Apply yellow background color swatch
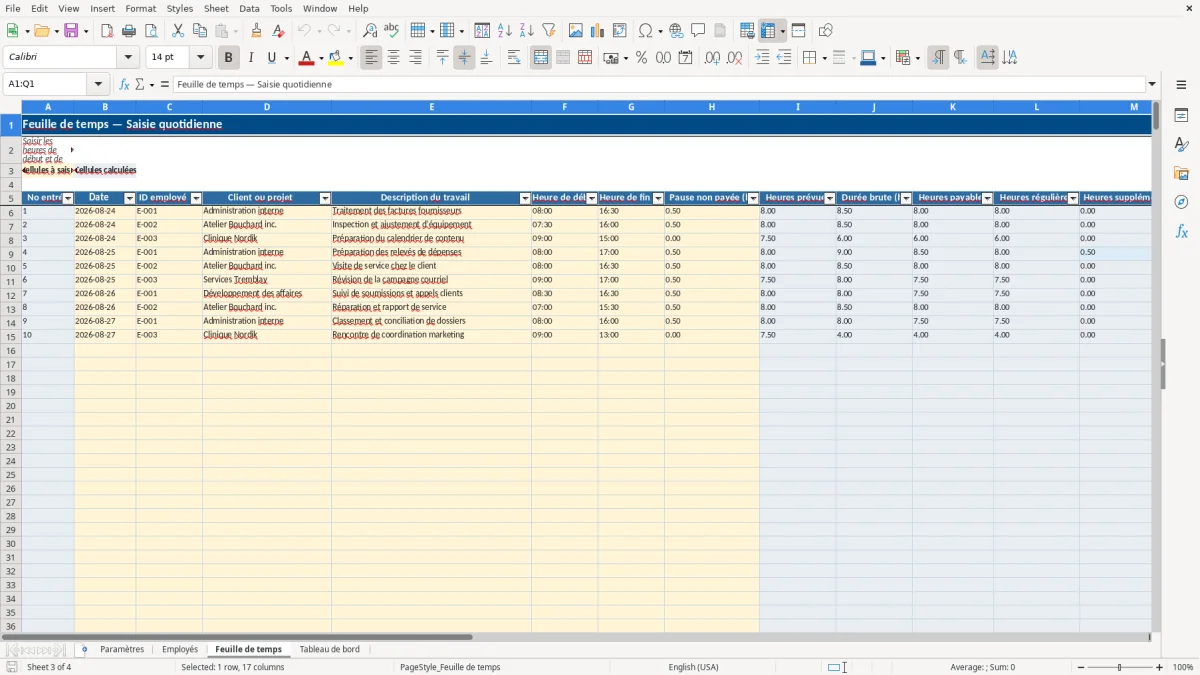The width and height of the screenshot is (1200, 675). coord(337,58)
